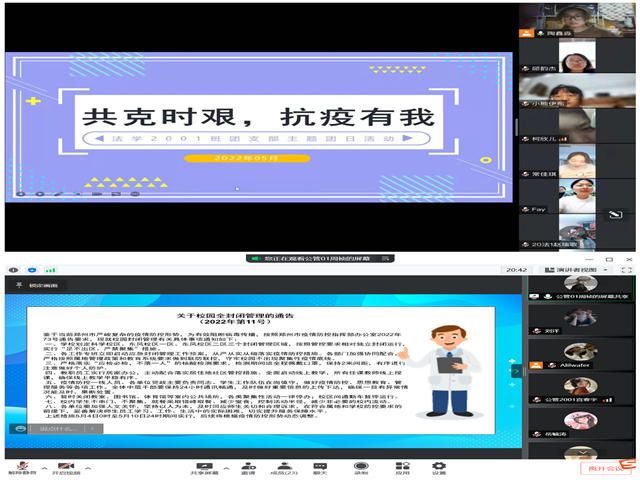The image size is (640, 480).
Task: Click the meeting info icon at top left
Action: [x=11, y=269]
